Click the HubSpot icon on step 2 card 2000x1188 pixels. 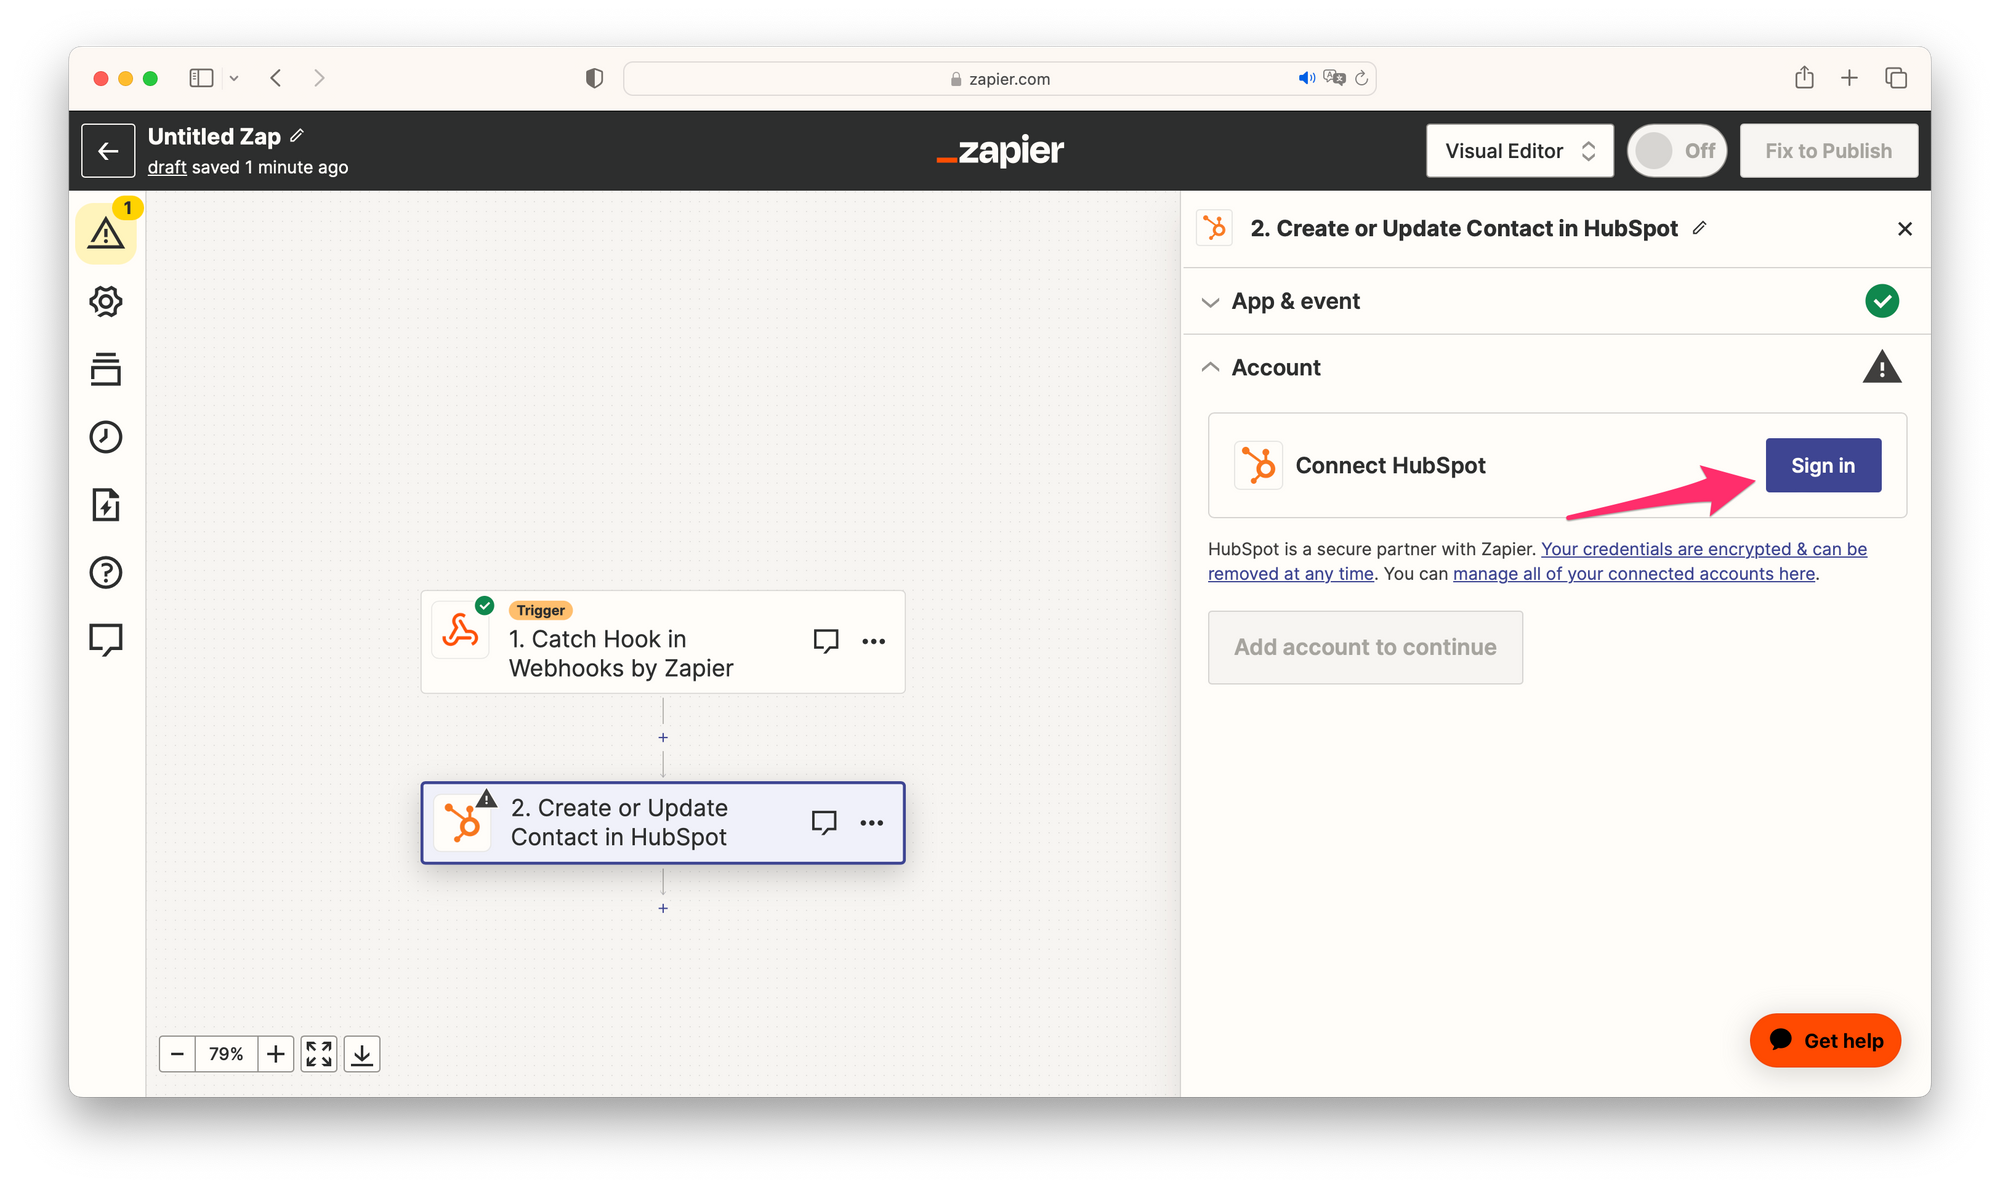[x=463, y=823]
